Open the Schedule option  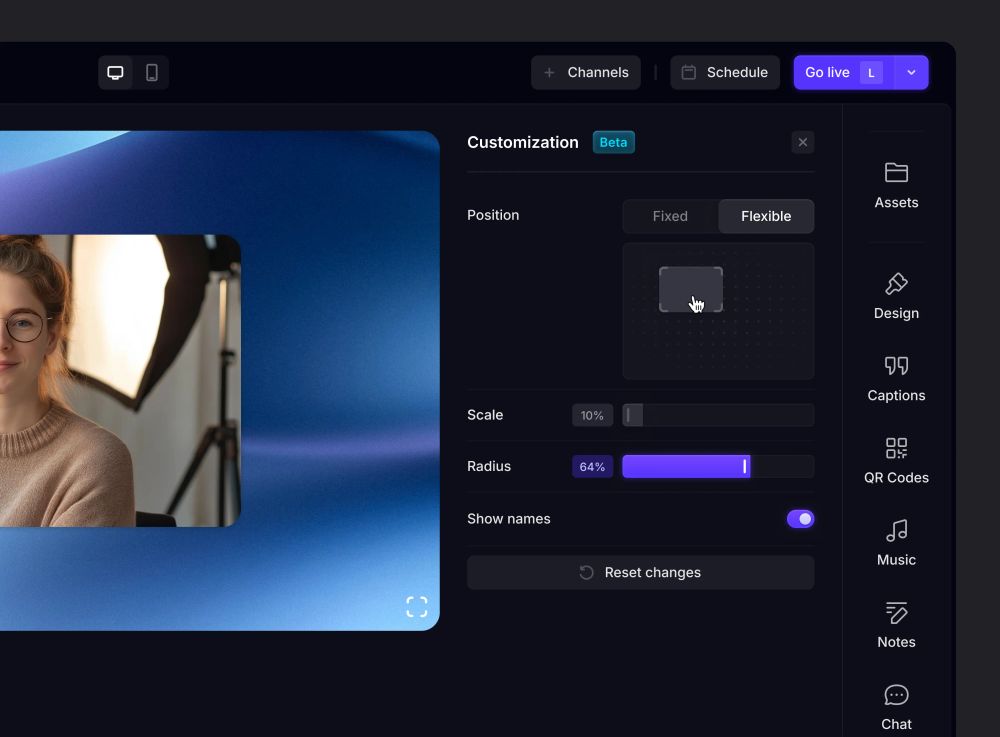[x=724, y=73]
